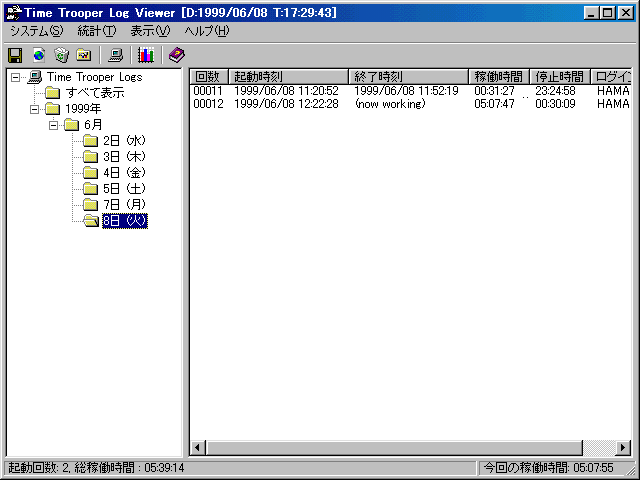Image resolution: width=640 pixels, height=480 pixels.
Task: Click the app icon in the title bar
Action: coord(13,13)
